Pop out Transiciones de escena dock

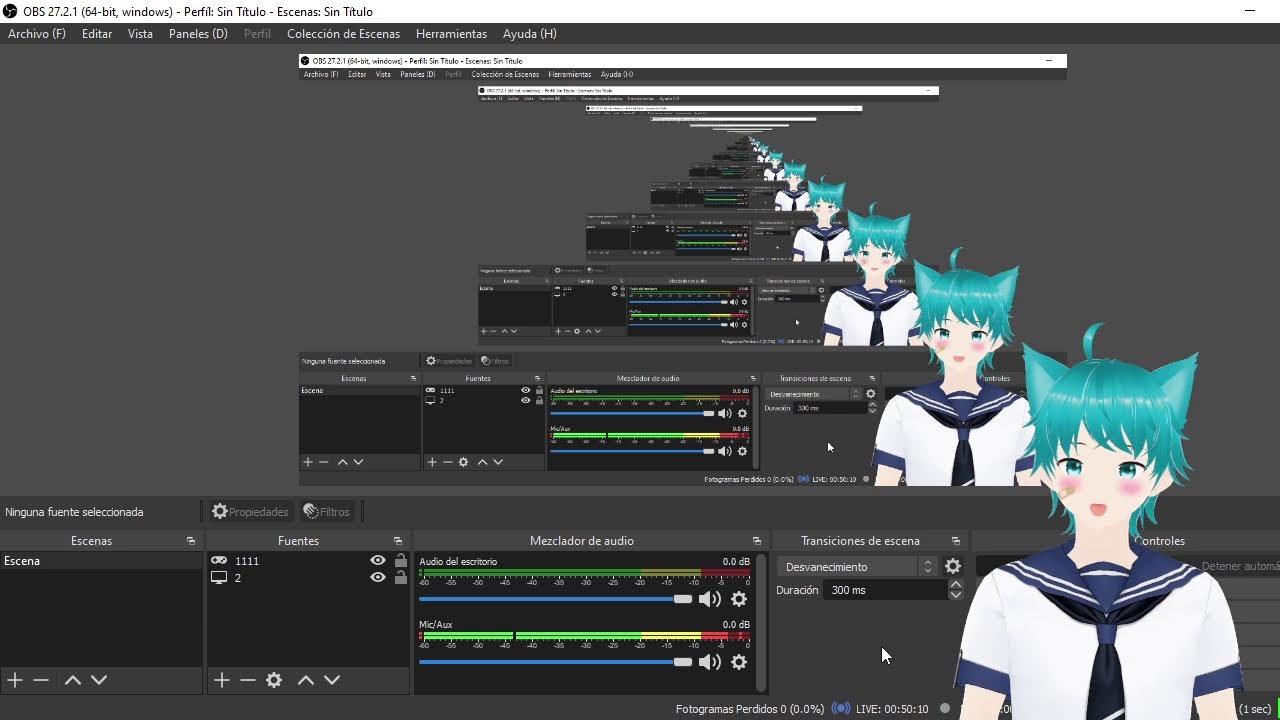956,541
